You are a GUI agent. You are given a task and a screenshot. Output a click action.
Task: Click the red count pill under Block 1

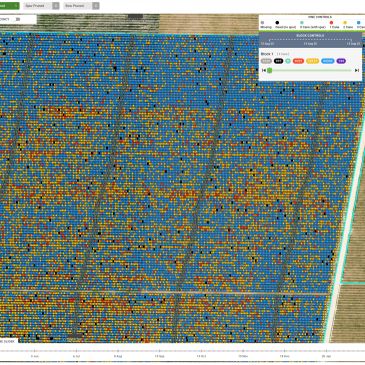(x=298, y=61)
